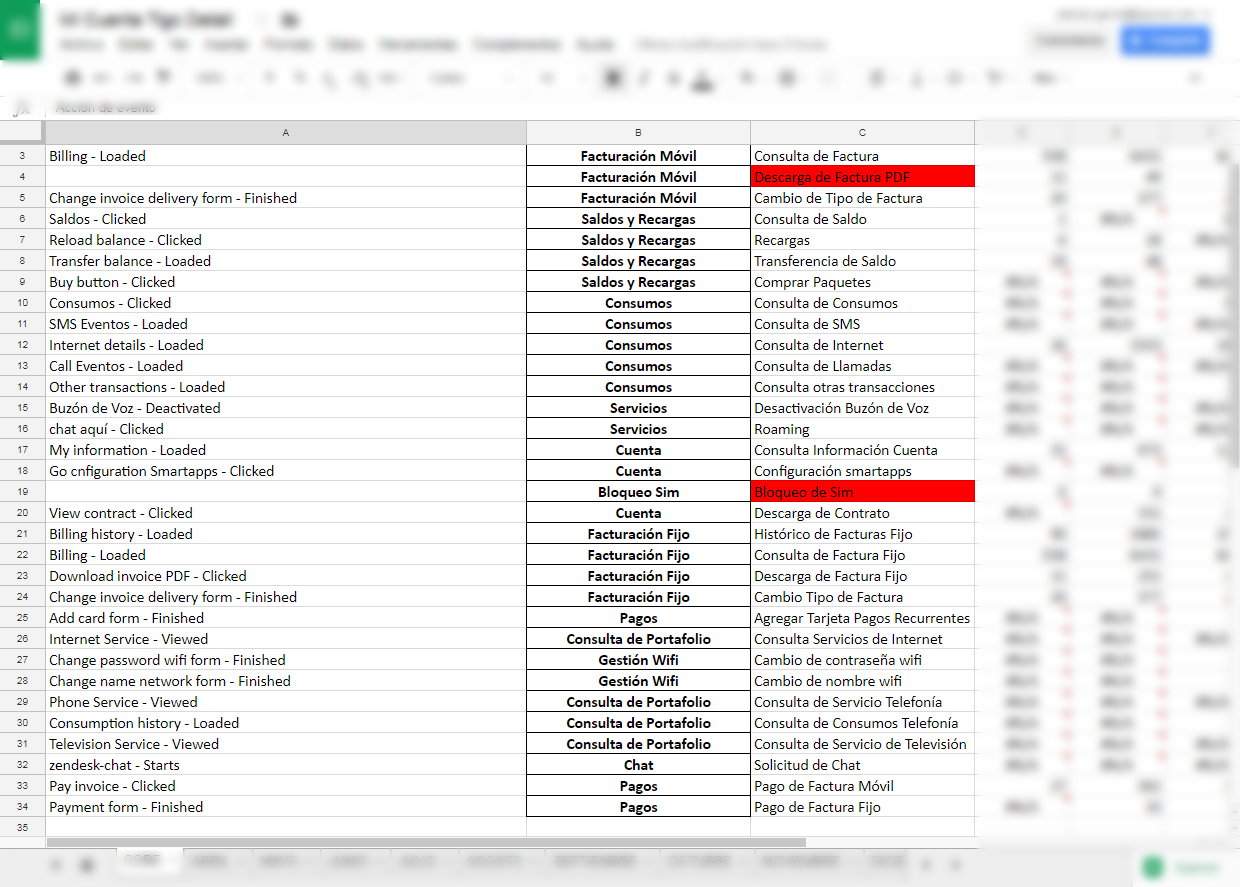Image resolution: width=1240 pixels, height=887 pixels.
Task: Click the select-all corner box
Action: coord(22,132)
